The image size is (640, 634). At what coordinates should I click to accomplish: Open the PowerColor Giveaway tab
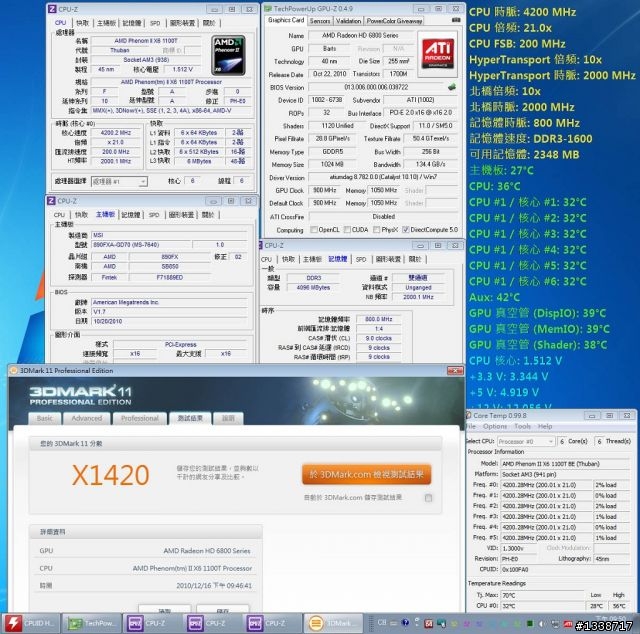(394, 21)
